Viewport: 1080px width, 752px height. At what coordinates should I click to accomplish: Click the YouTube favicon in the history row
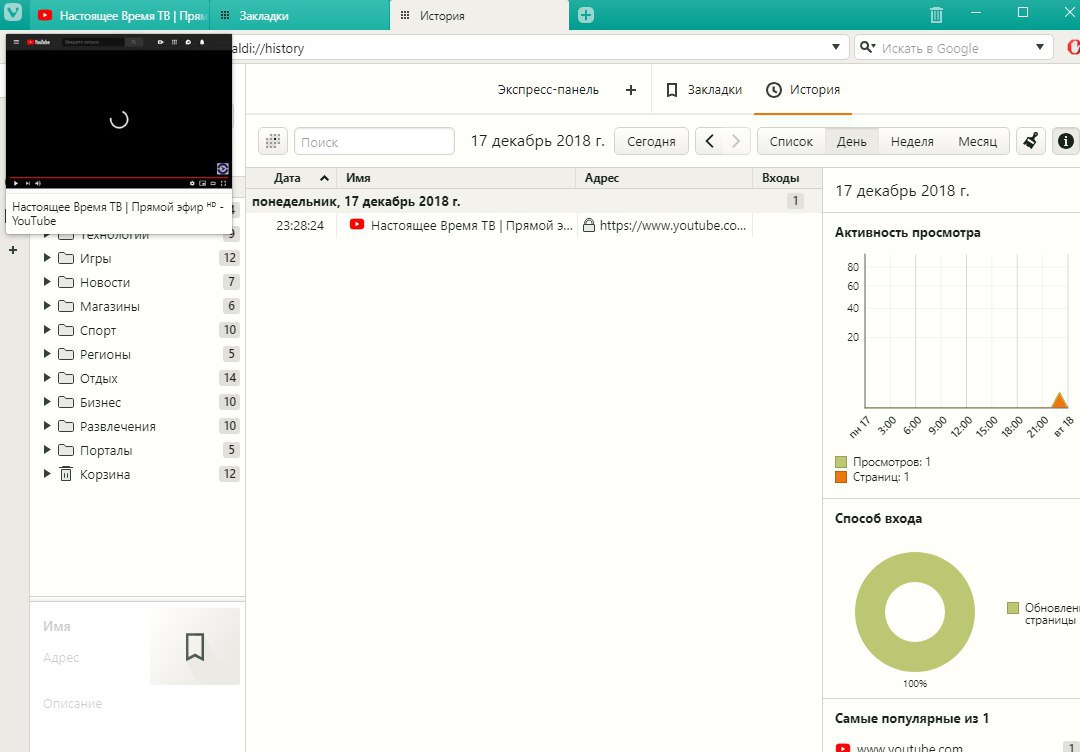click(357, 224)
